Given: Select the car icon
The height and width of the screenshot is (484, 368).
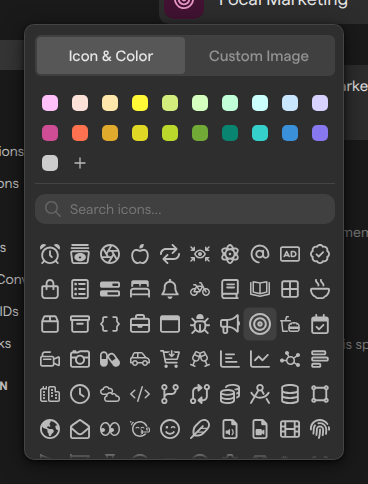Looking at the screenshot, I should click(x=140, y=359).
